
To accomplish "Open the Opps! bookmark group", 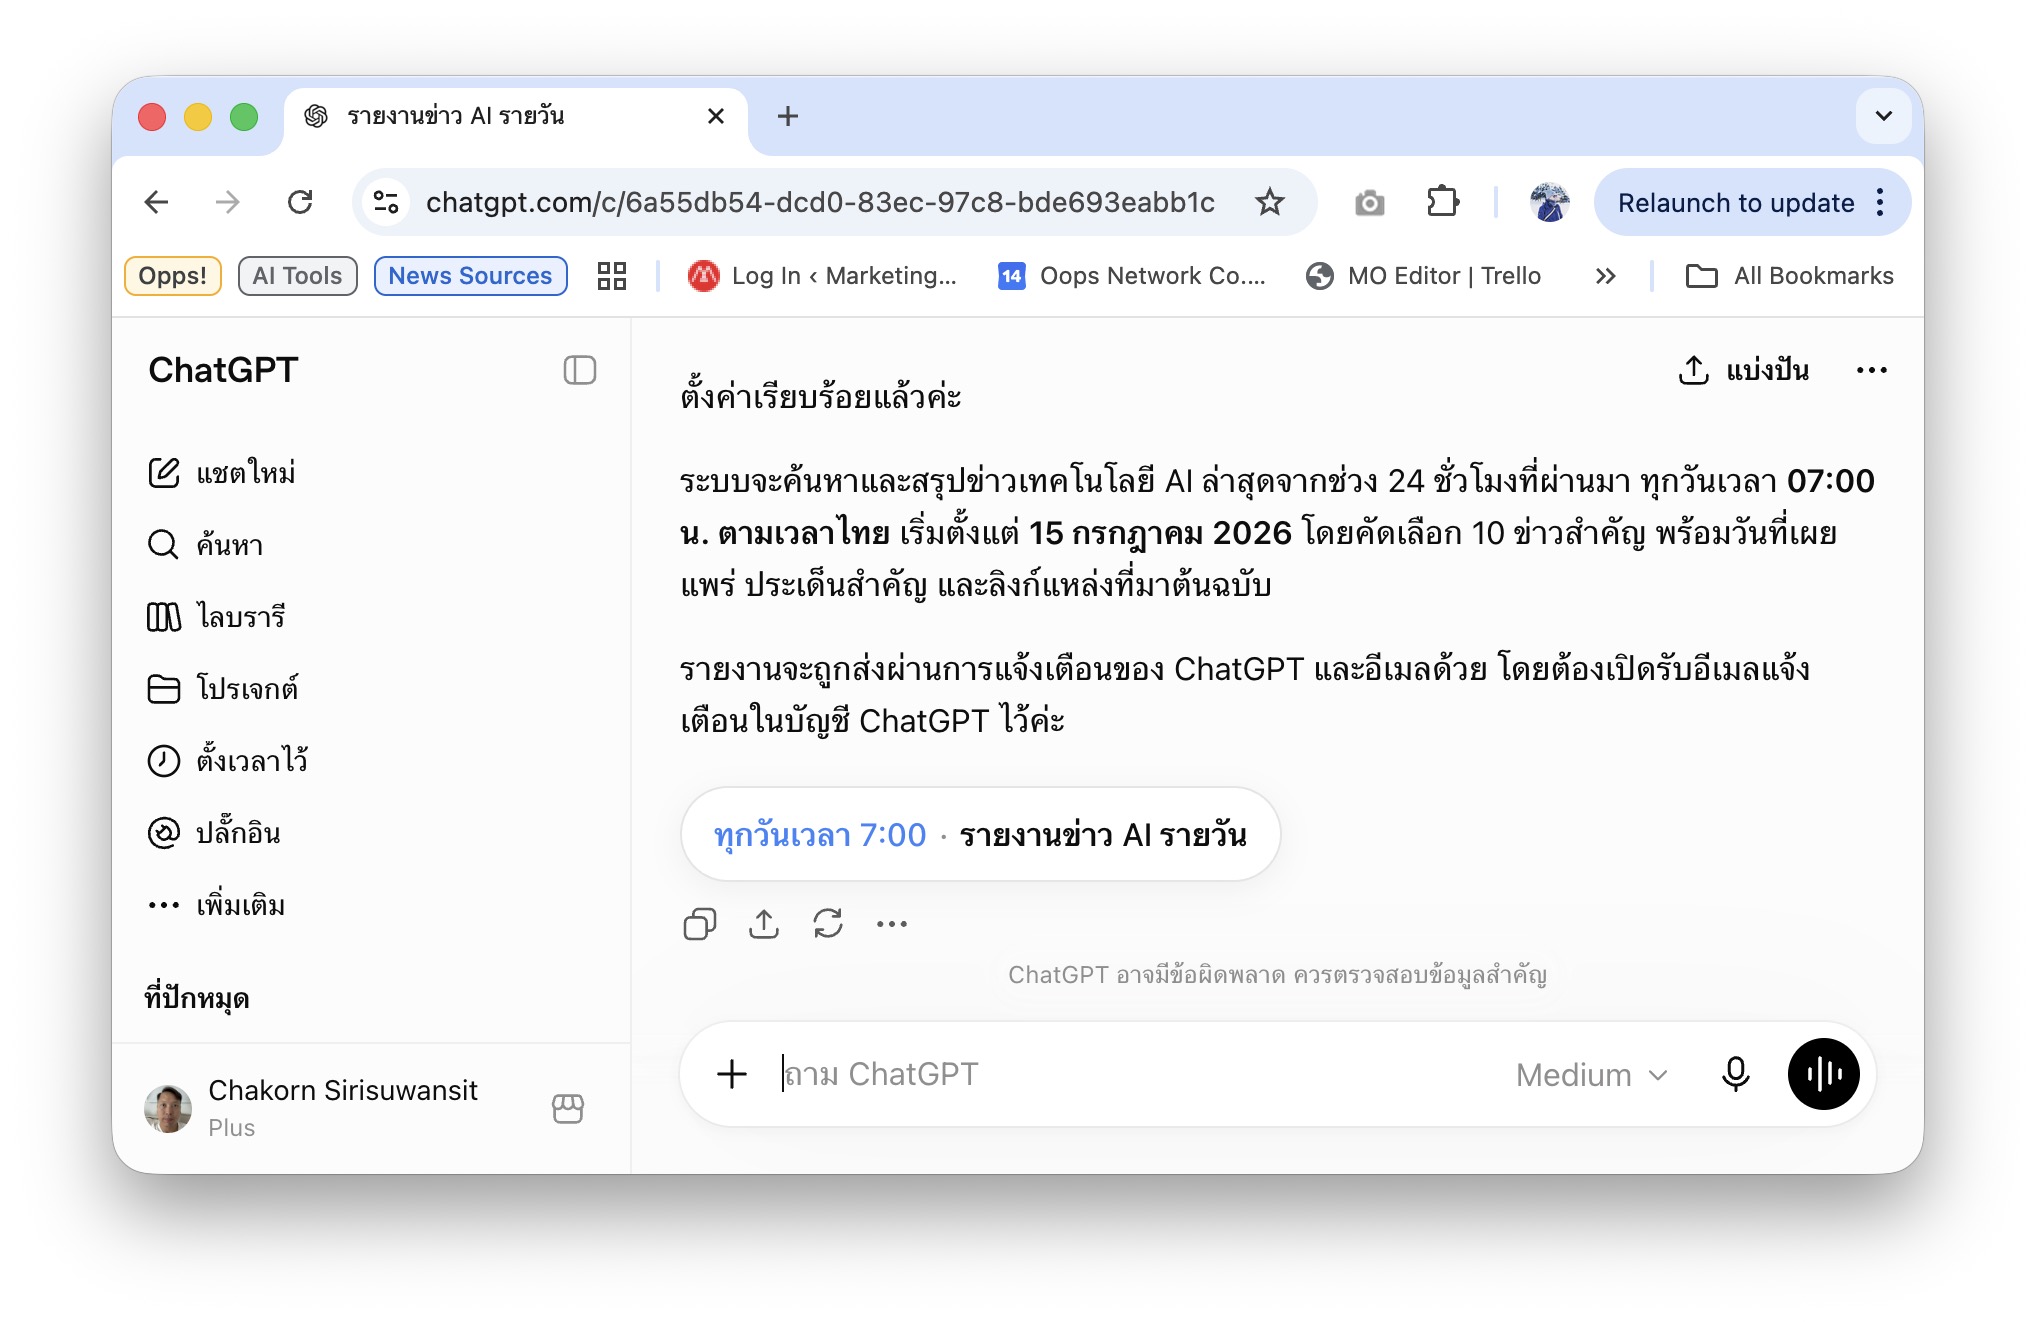I will pos(173,276).
